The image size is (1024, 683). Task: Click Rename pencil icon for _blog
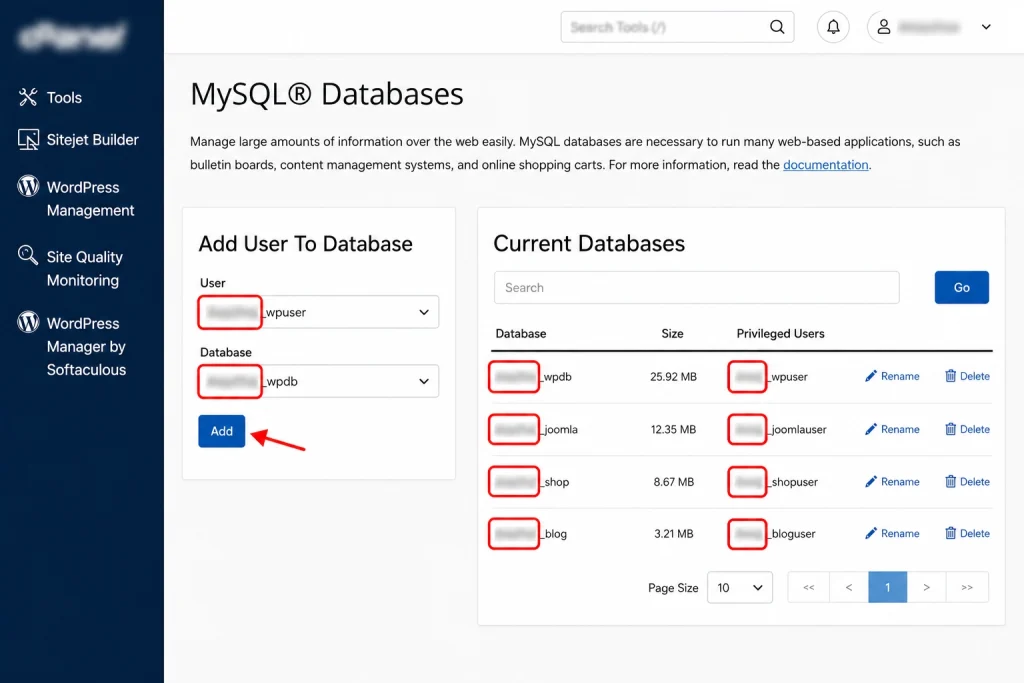pyautogui.click(x=871, y=533)
